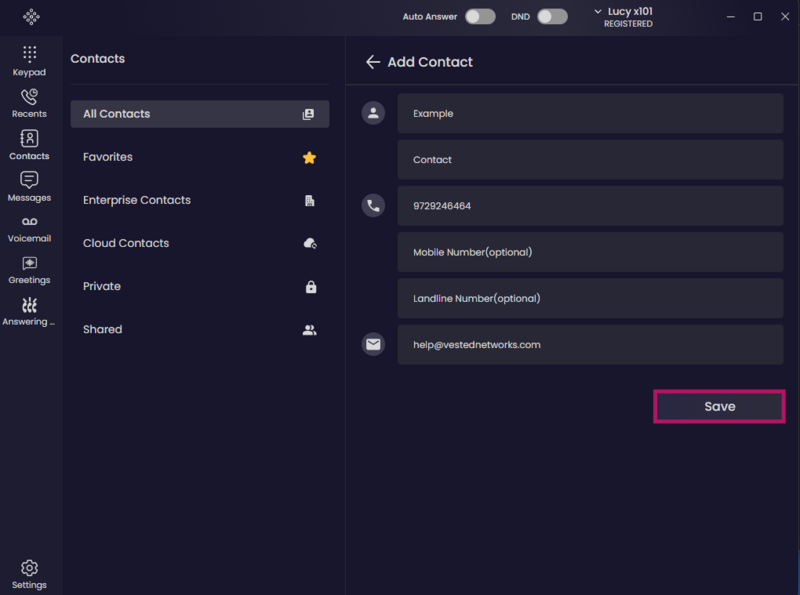Select the Cloud Contacts list
This screenshot has width=800, height=595.
click(x=200, y=243)
